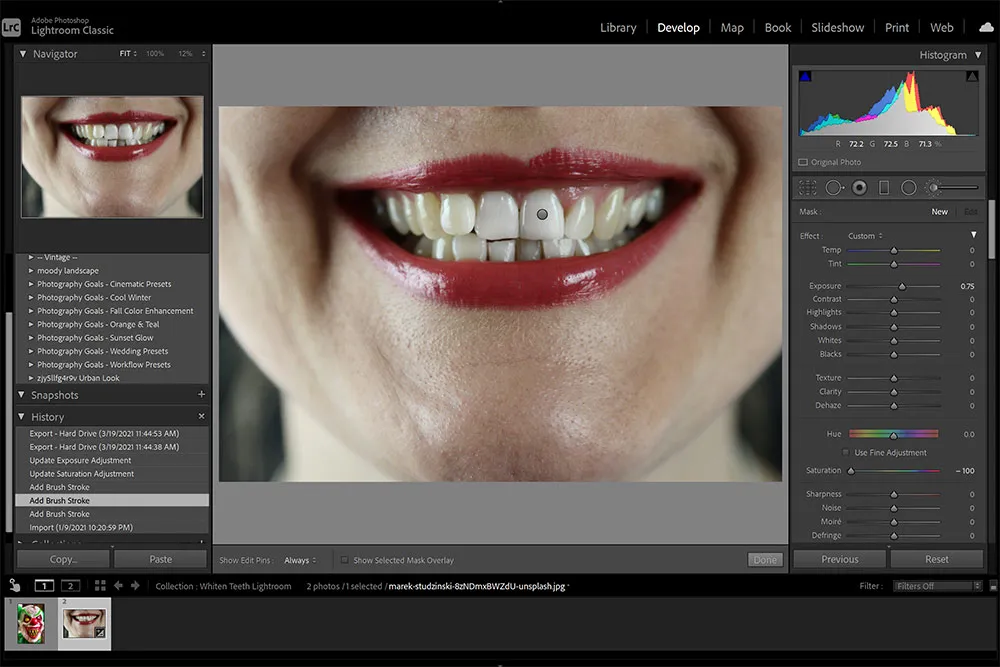Screen dimensions: 1000x667
Task: Click the Reset button
Action: (936, 559)
